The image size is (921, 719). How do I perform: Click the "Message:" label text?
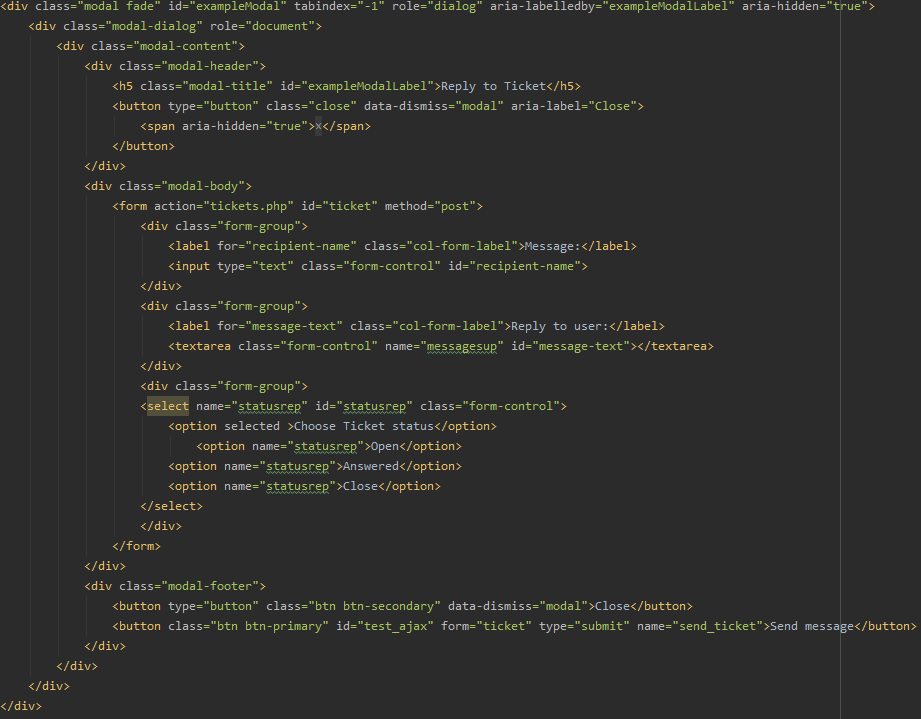(553, 246)
